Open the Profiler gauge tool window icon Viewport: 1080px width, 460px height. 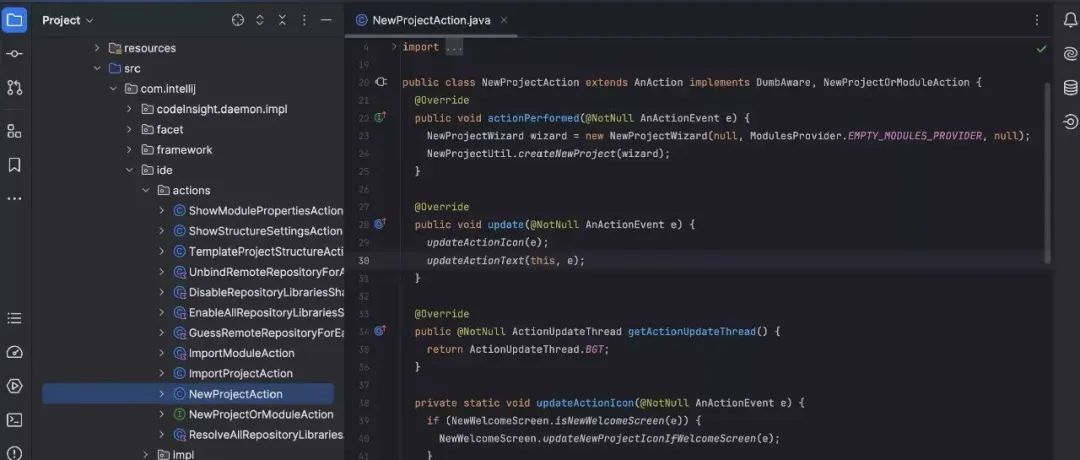pos(14,352)
